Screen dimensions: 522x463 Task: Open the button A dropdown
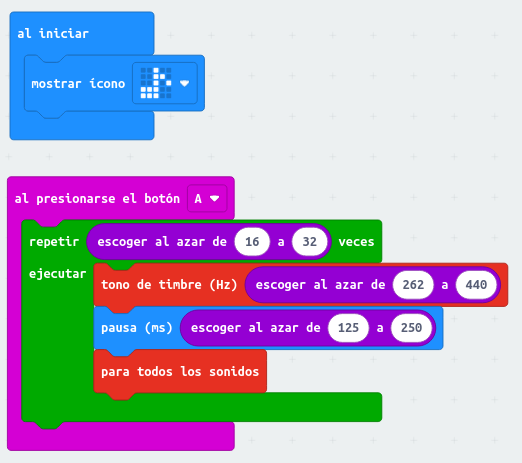(x=207, y=199)
